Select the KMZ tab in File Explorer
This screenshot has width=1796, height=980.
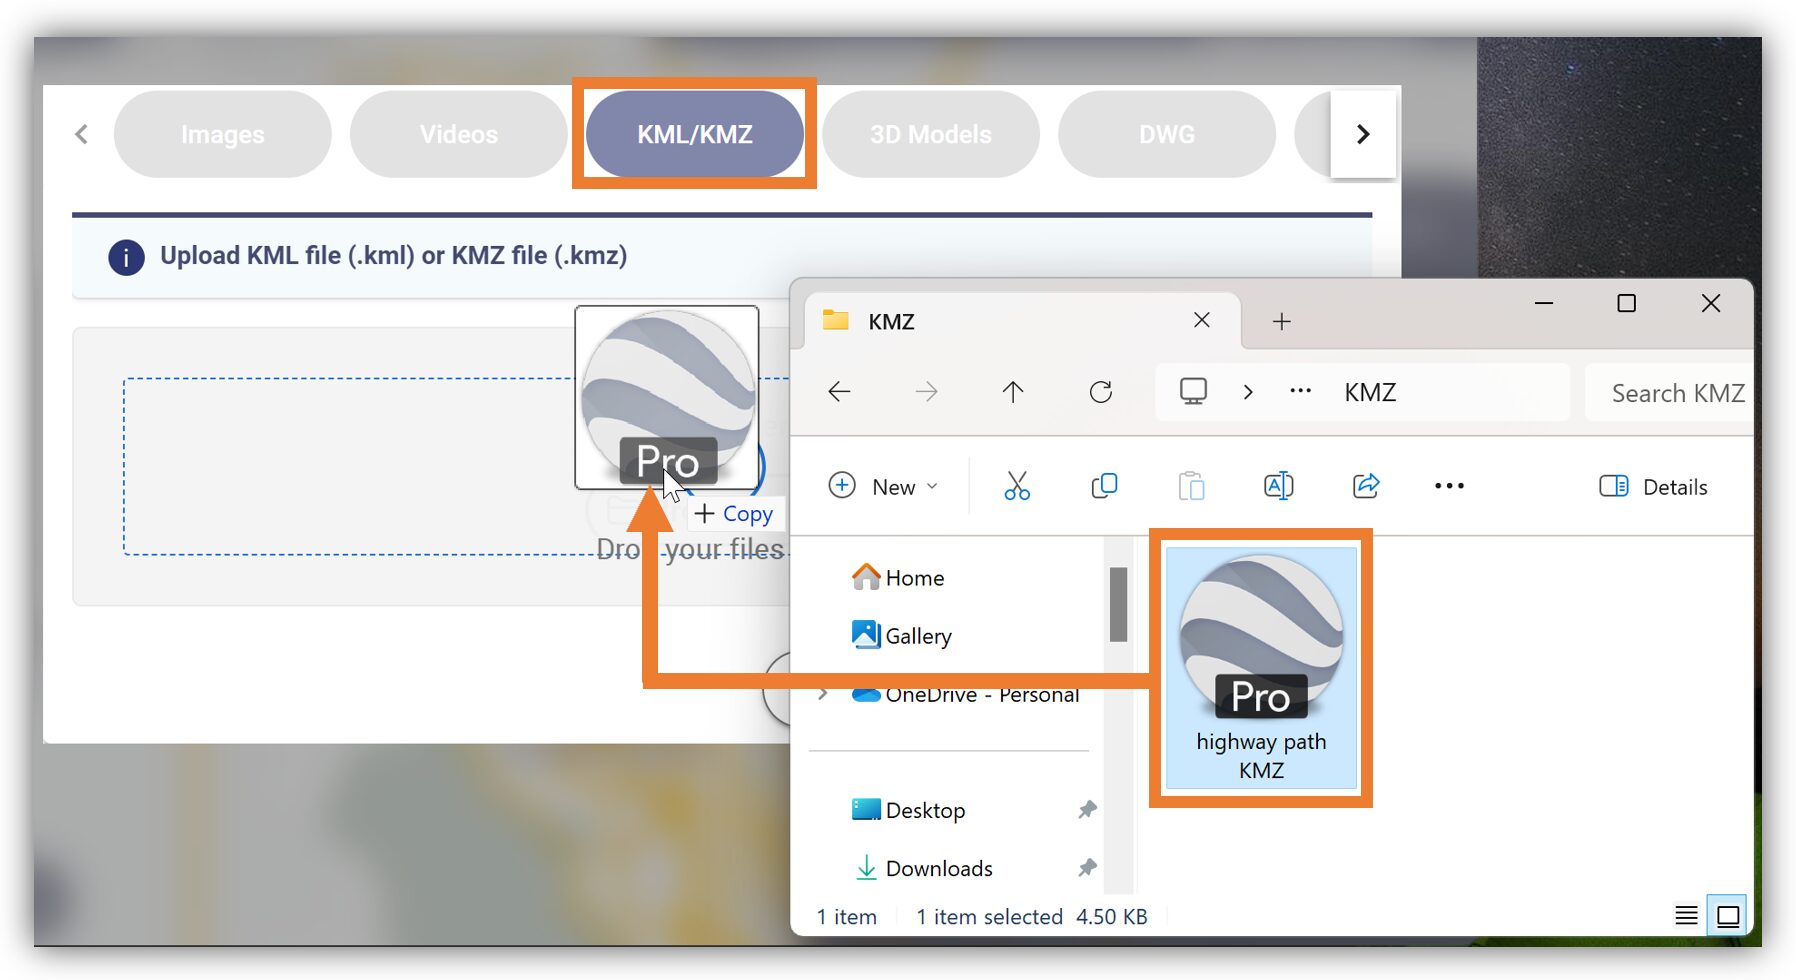click(1020, 321)
